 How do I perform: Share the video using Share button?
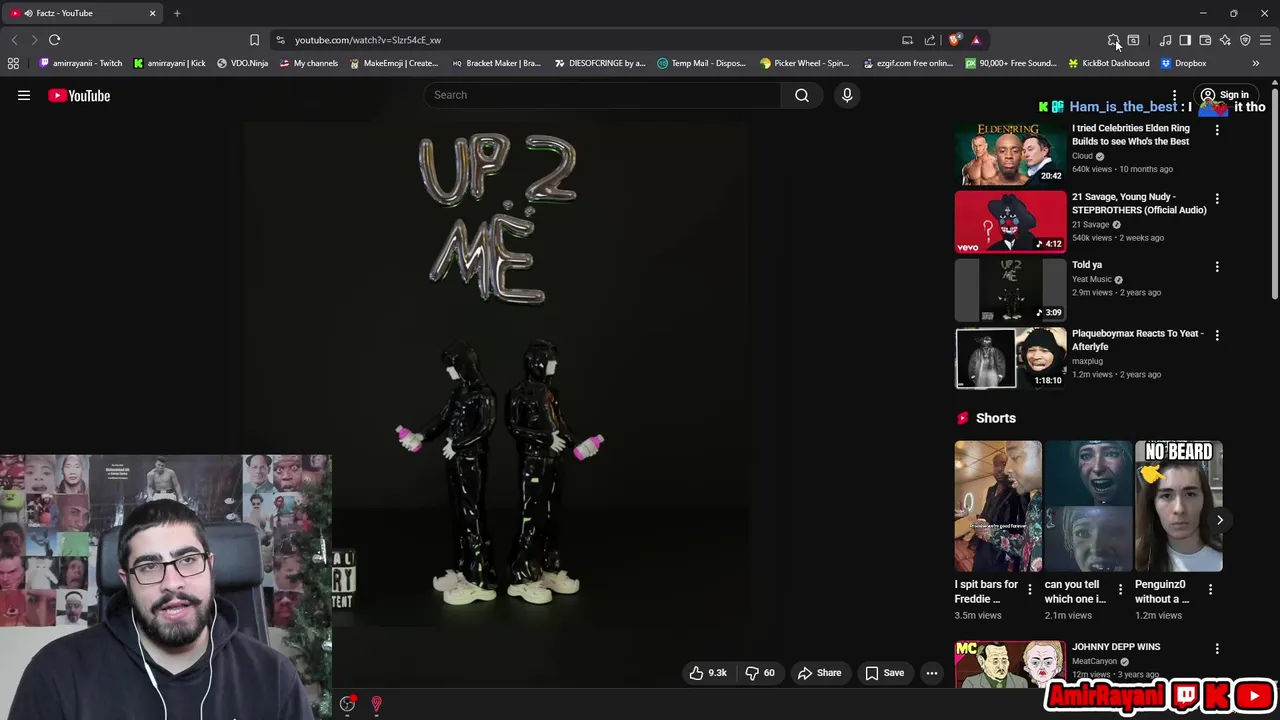(820, 673)
